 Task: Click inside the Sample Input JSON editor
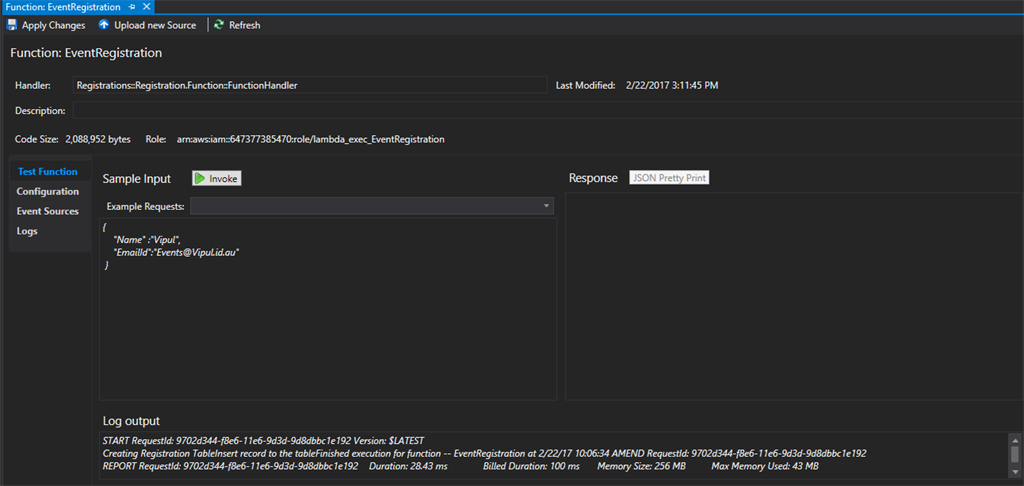pos(328,308)
